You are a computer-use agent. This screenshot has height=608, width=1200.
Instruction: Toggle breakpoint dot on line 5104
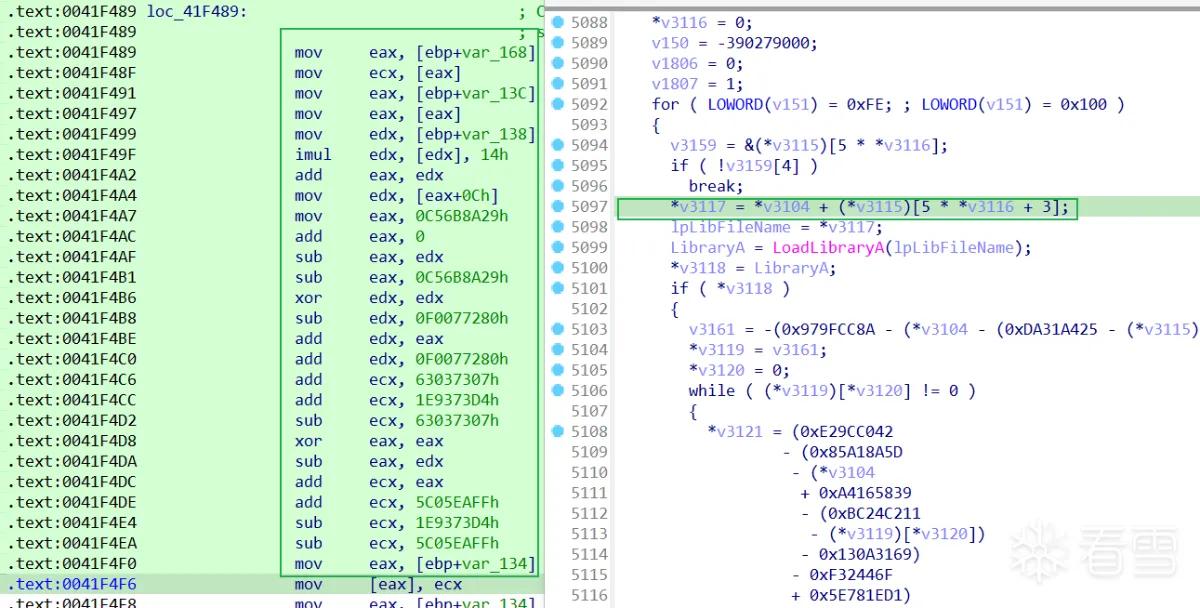coord(558,349)
